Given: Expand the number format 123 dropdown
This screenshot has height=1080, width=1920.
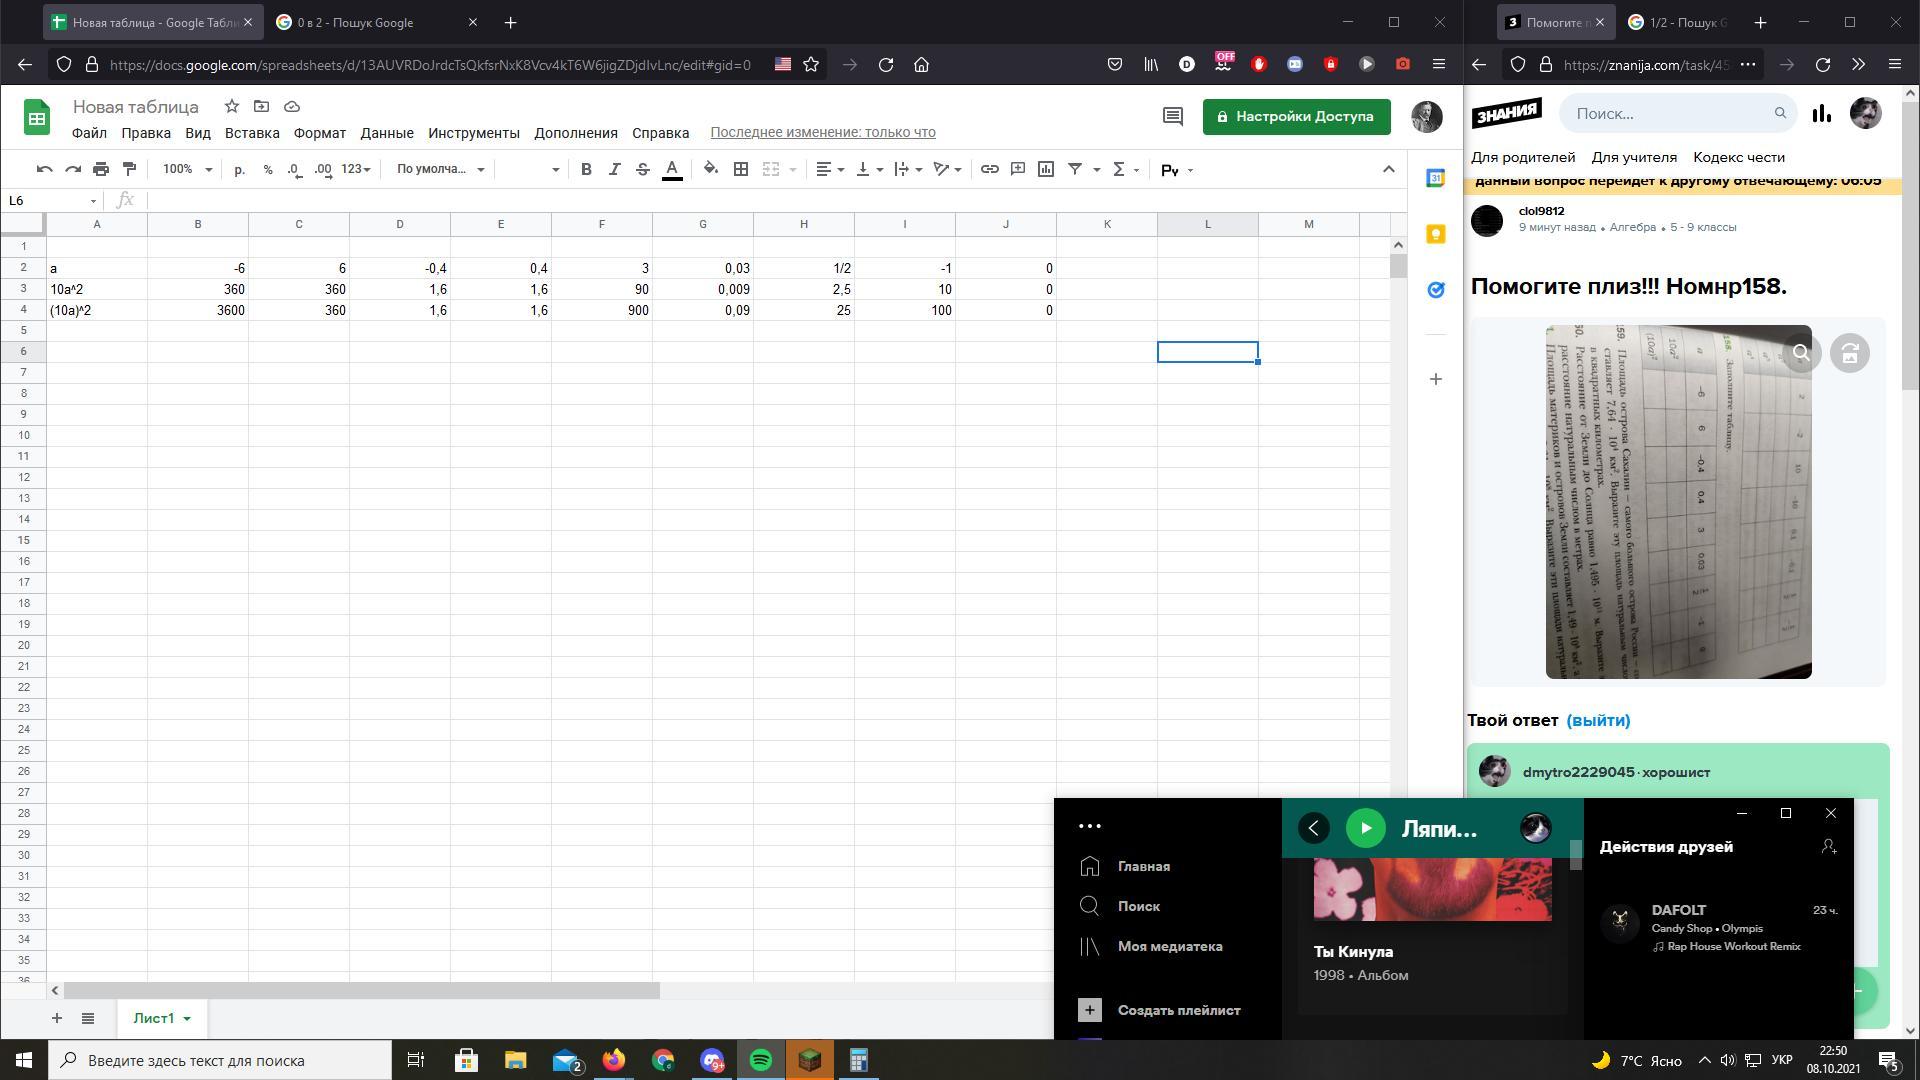Looking at the screenshot, I should (355, 170).
